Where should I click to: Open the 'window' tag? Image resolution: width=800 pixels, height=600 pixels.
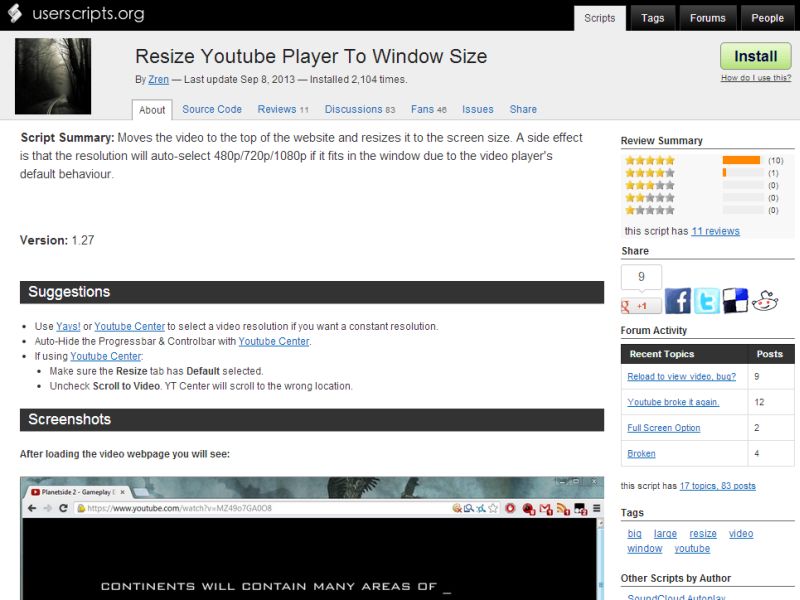[x=644, y=549]
